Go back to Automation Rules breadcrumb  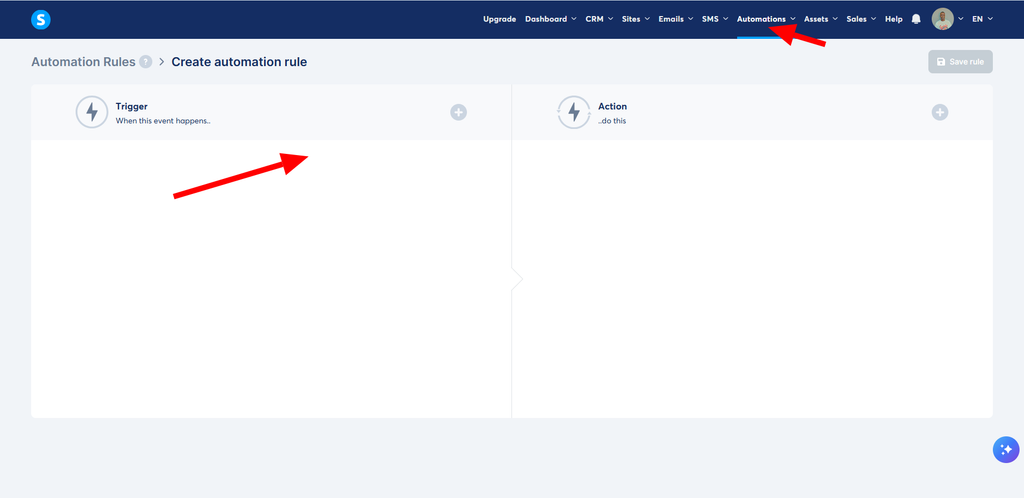[x=83, y=62]
